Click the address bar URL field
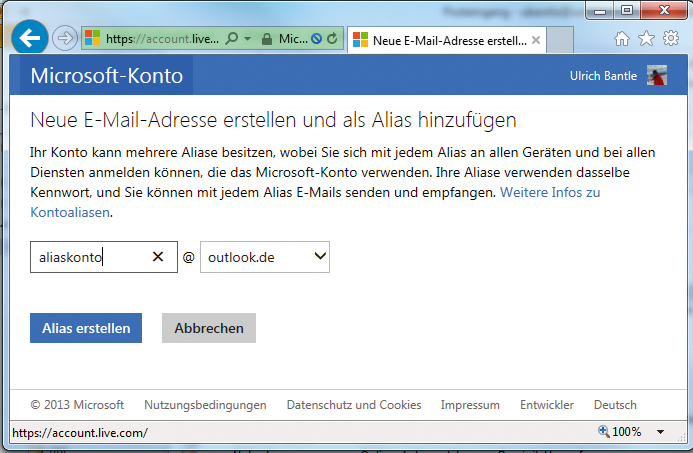The height and width of the screenshot is (453, 693). (x=162, y=39)
